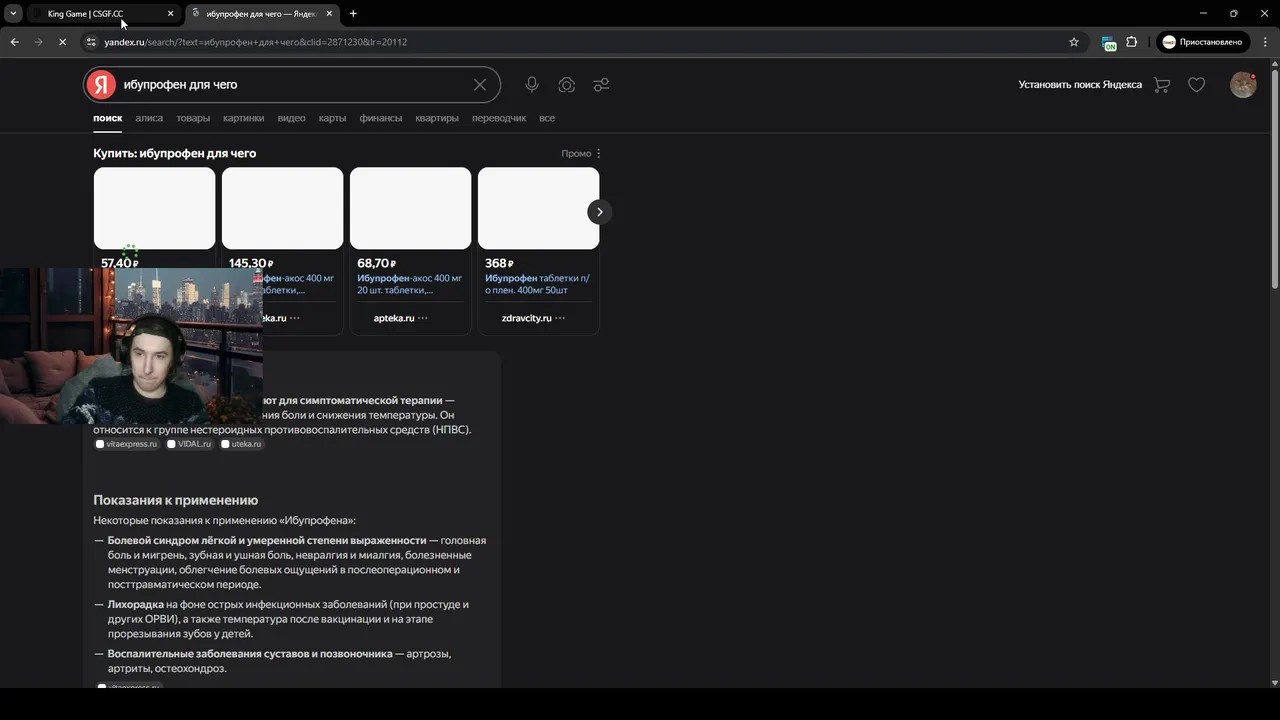Click the 145,30 ₽ product thumbnail
This screenshot has height=720, width=1280.
click(282, 208)
